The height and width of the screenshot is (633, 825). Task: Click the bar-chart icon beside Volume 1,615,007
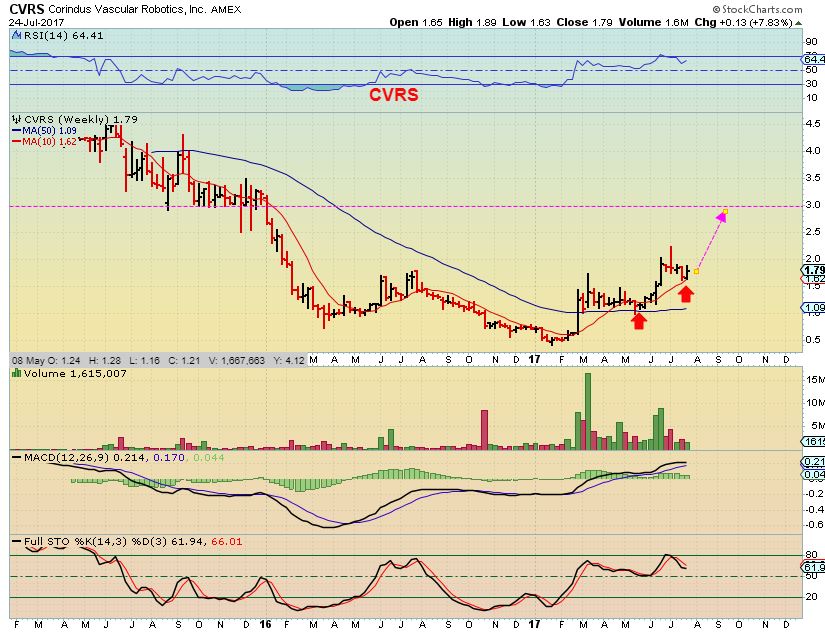pos(16,373)
